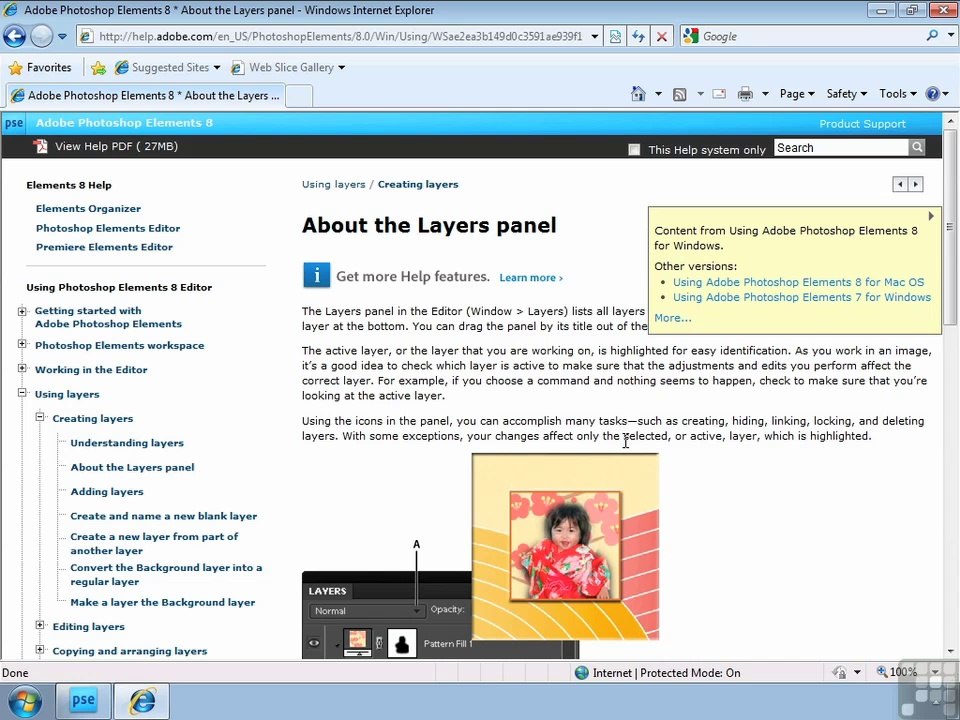The width and height of the screenshot is (960, 720).
Task: Expand the Working in the Editor node
Action: pos(22,369)
